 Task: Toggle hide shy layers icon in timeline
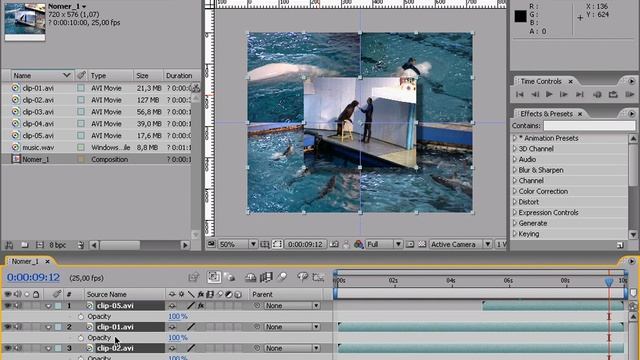click(250, 278)
